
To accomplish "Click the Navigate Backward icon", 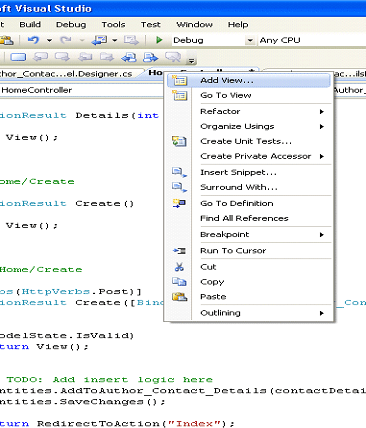I will [99, 40].
